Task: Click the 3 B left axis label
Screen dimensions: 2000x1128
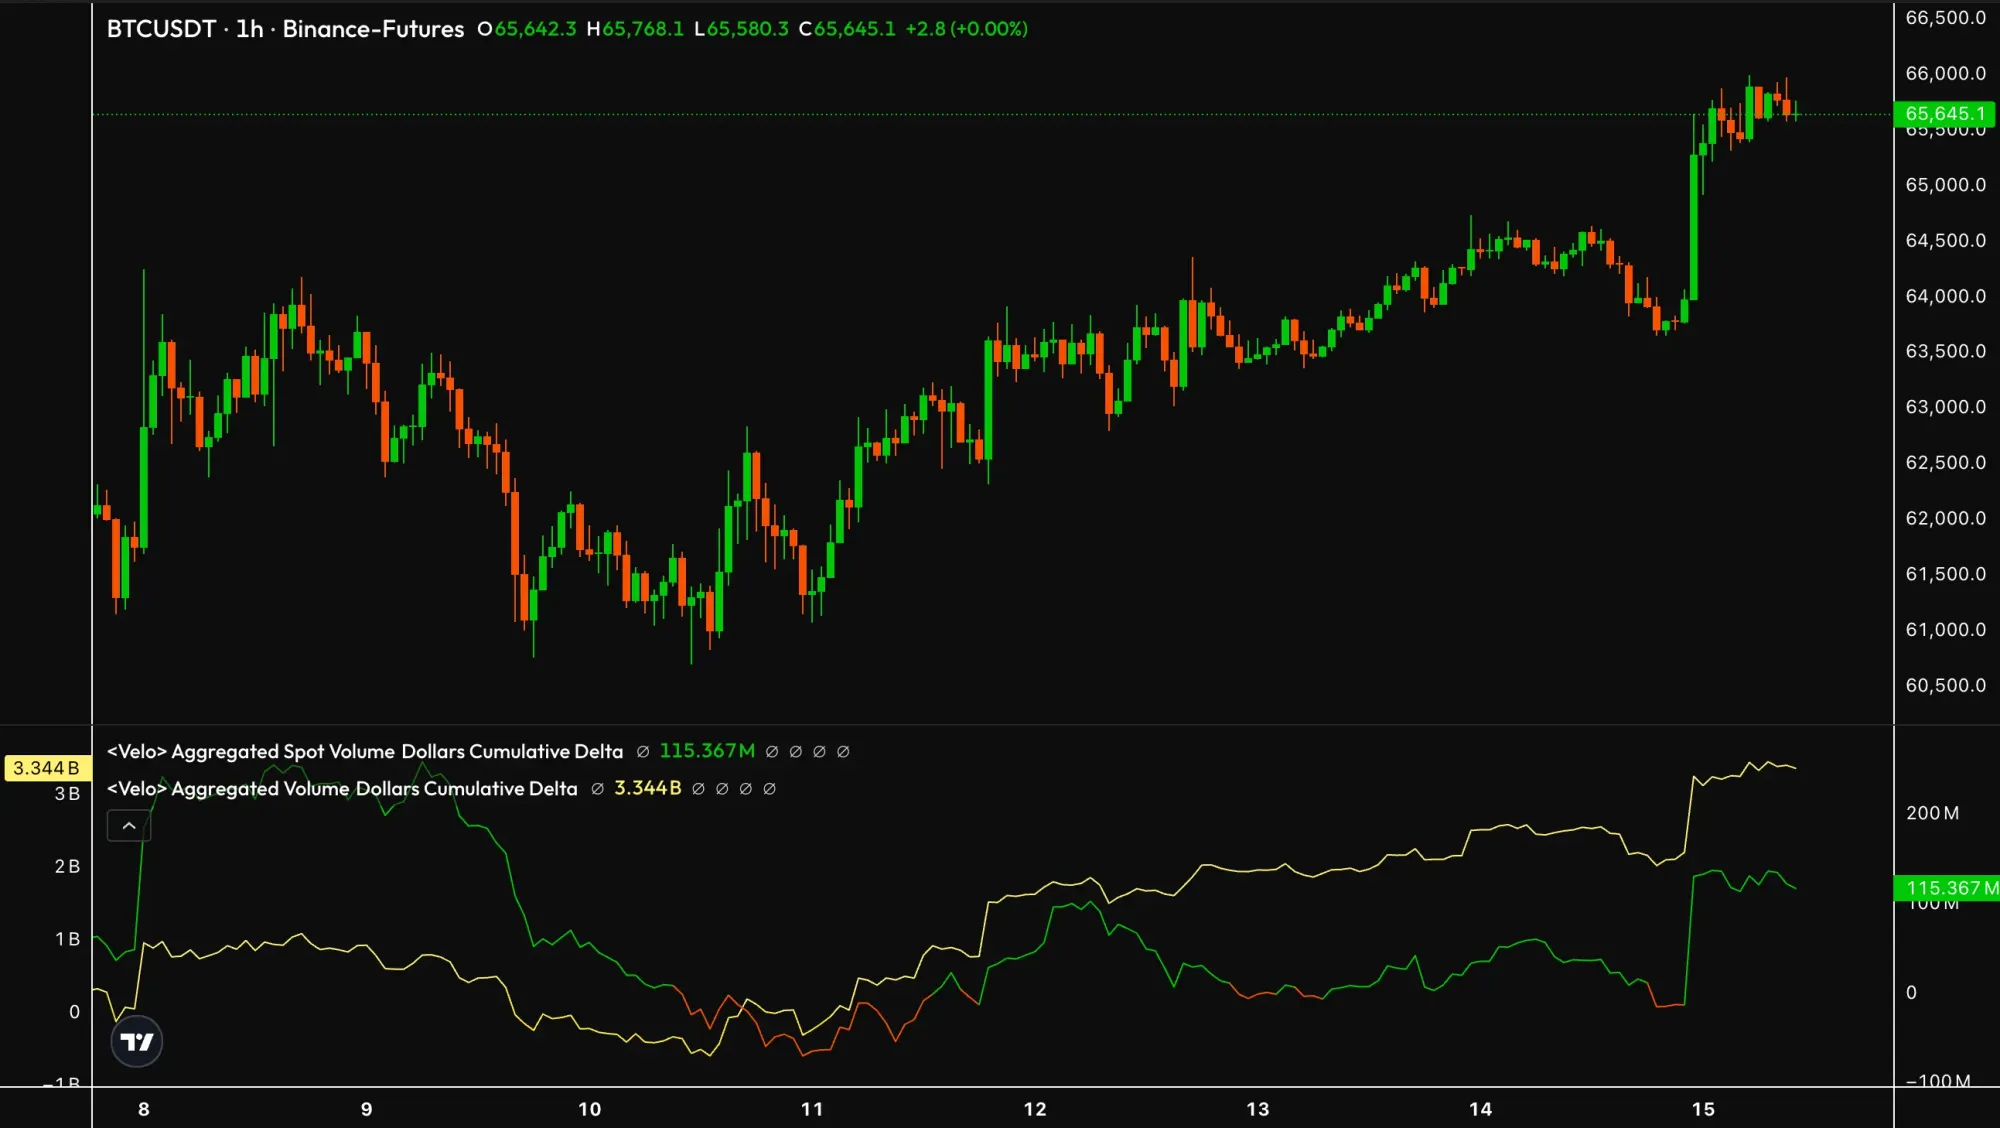Action: 67,794
